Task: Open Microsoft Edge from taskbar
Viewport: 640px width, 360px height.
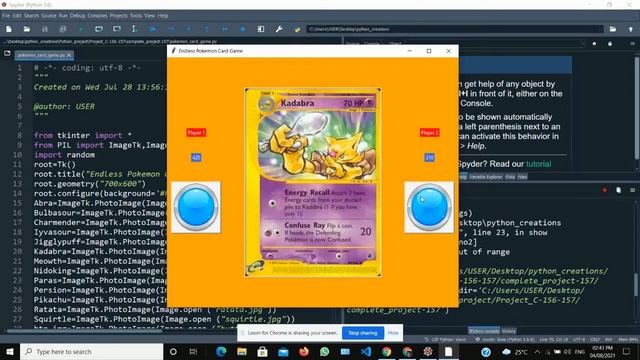Action: [x=221, y=351]
